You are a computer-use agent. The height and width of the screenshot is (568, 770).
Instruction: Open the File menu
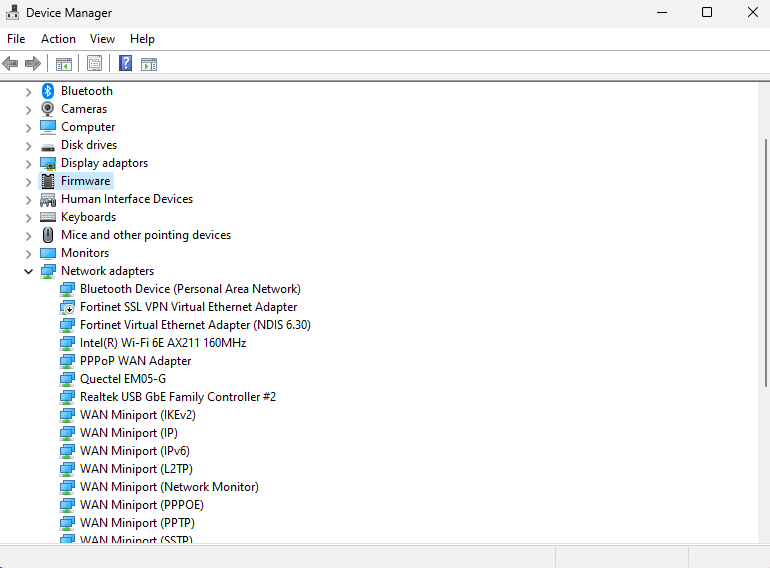(16, 39)
